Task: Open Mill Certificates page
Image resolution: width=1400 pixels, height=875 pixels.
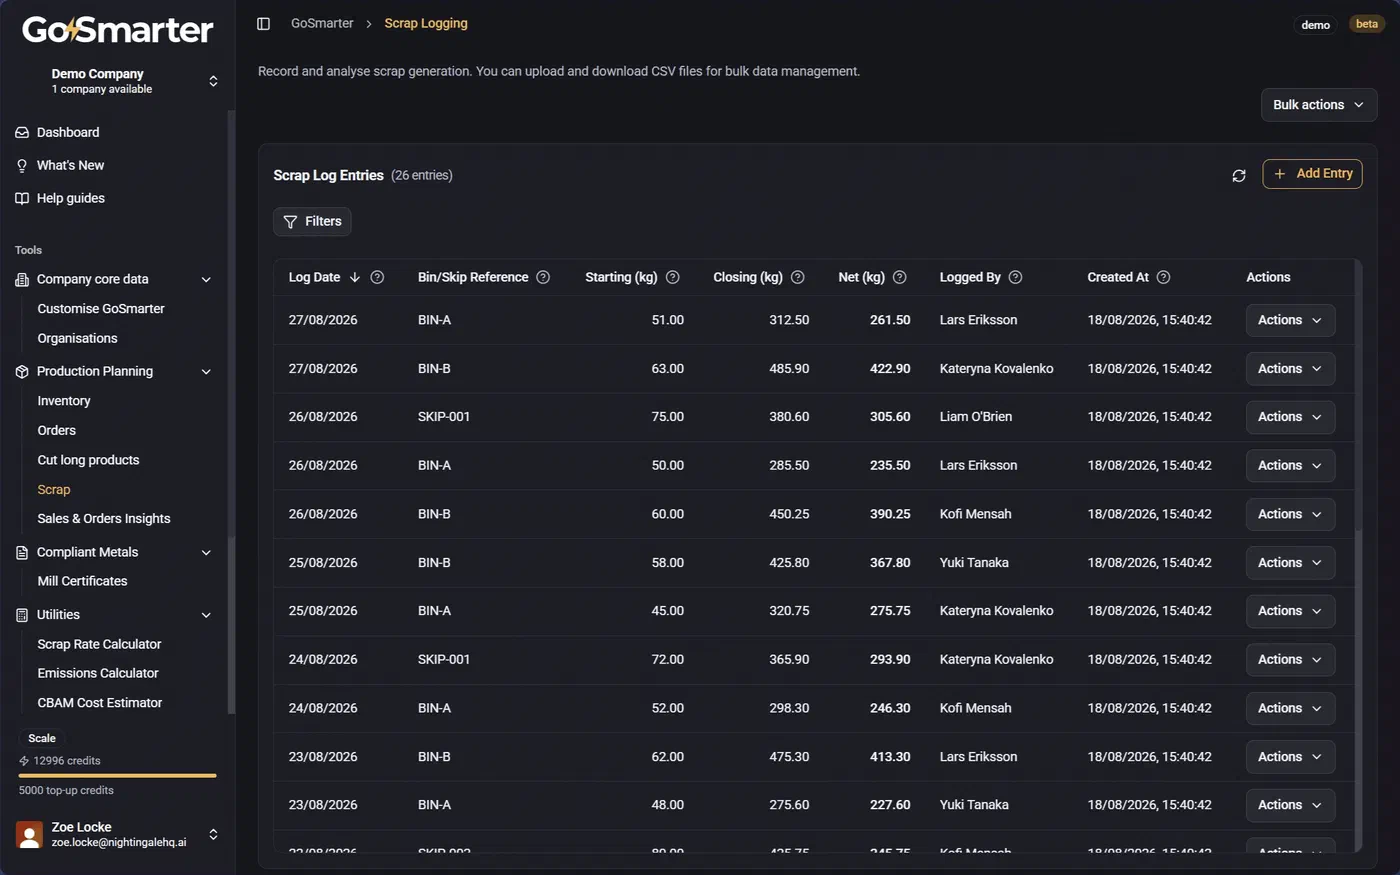Action: pos(82,581)
